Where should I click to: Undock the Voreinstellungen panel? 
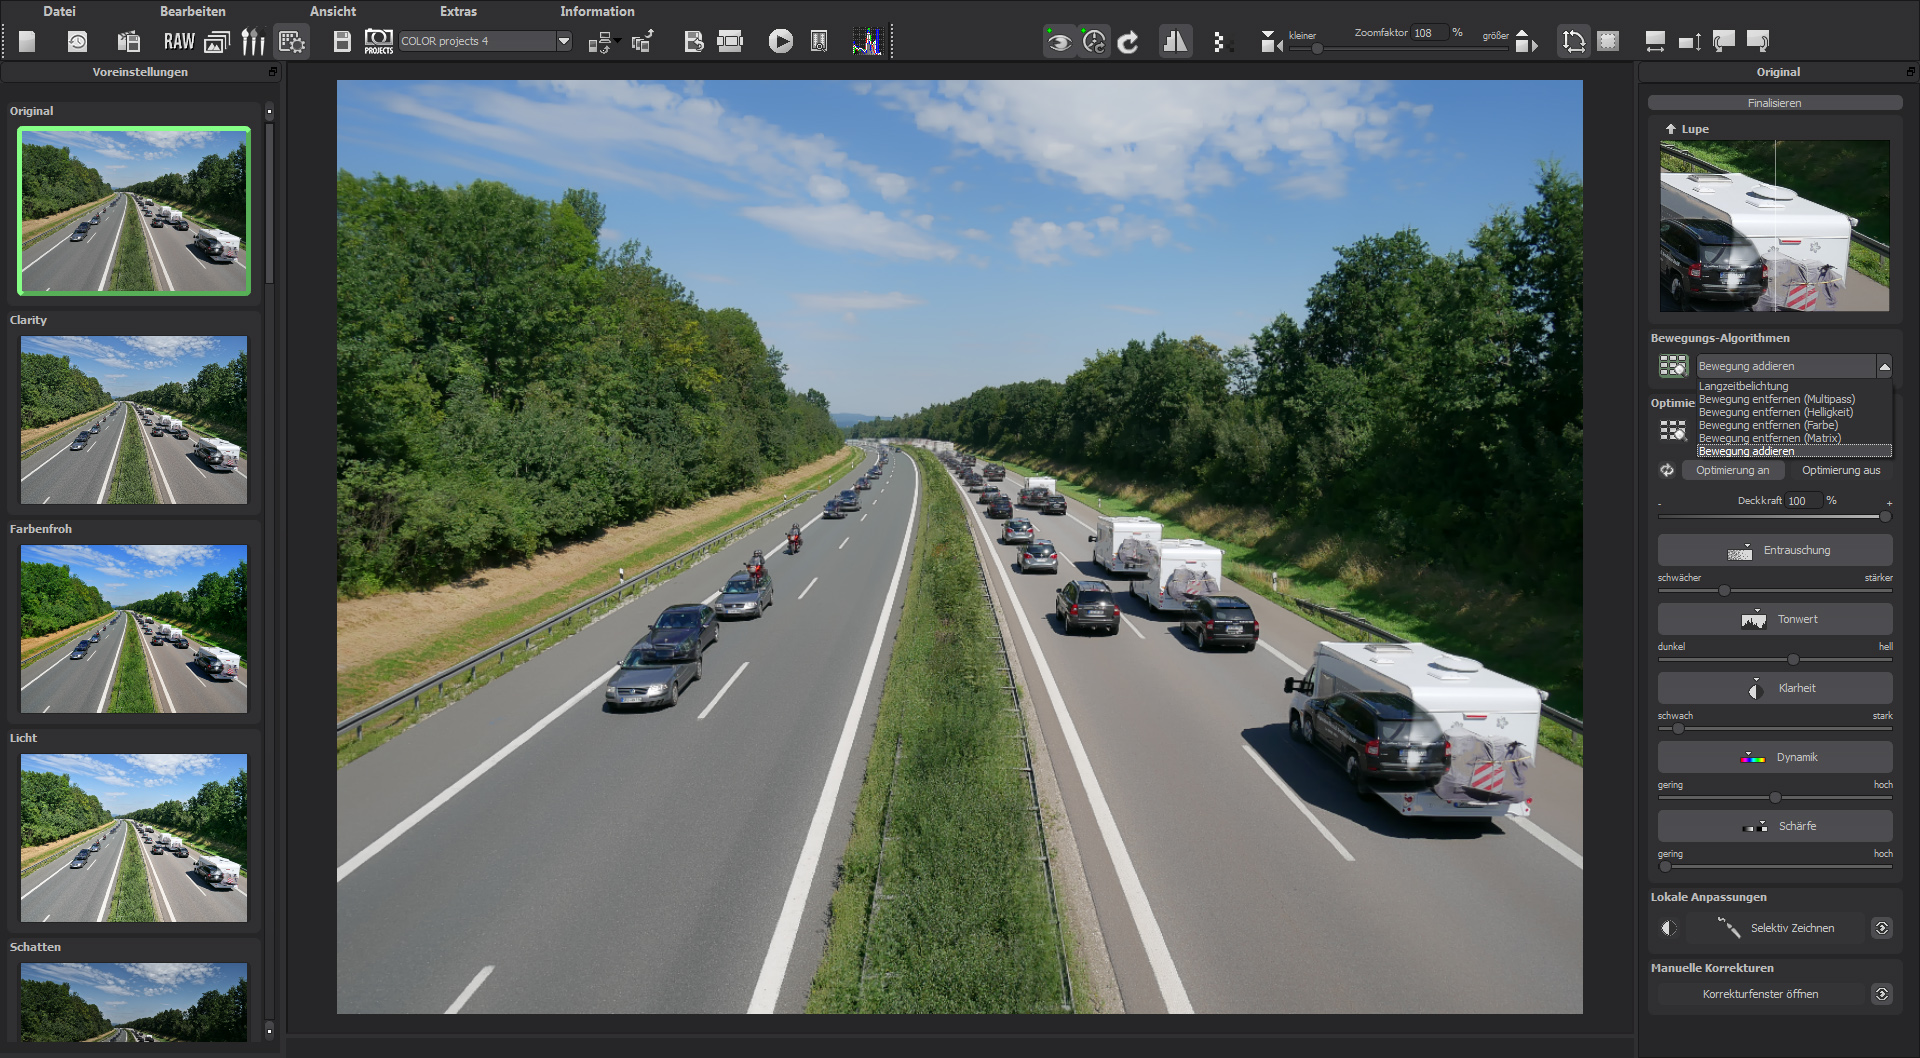tap(273, 72)
